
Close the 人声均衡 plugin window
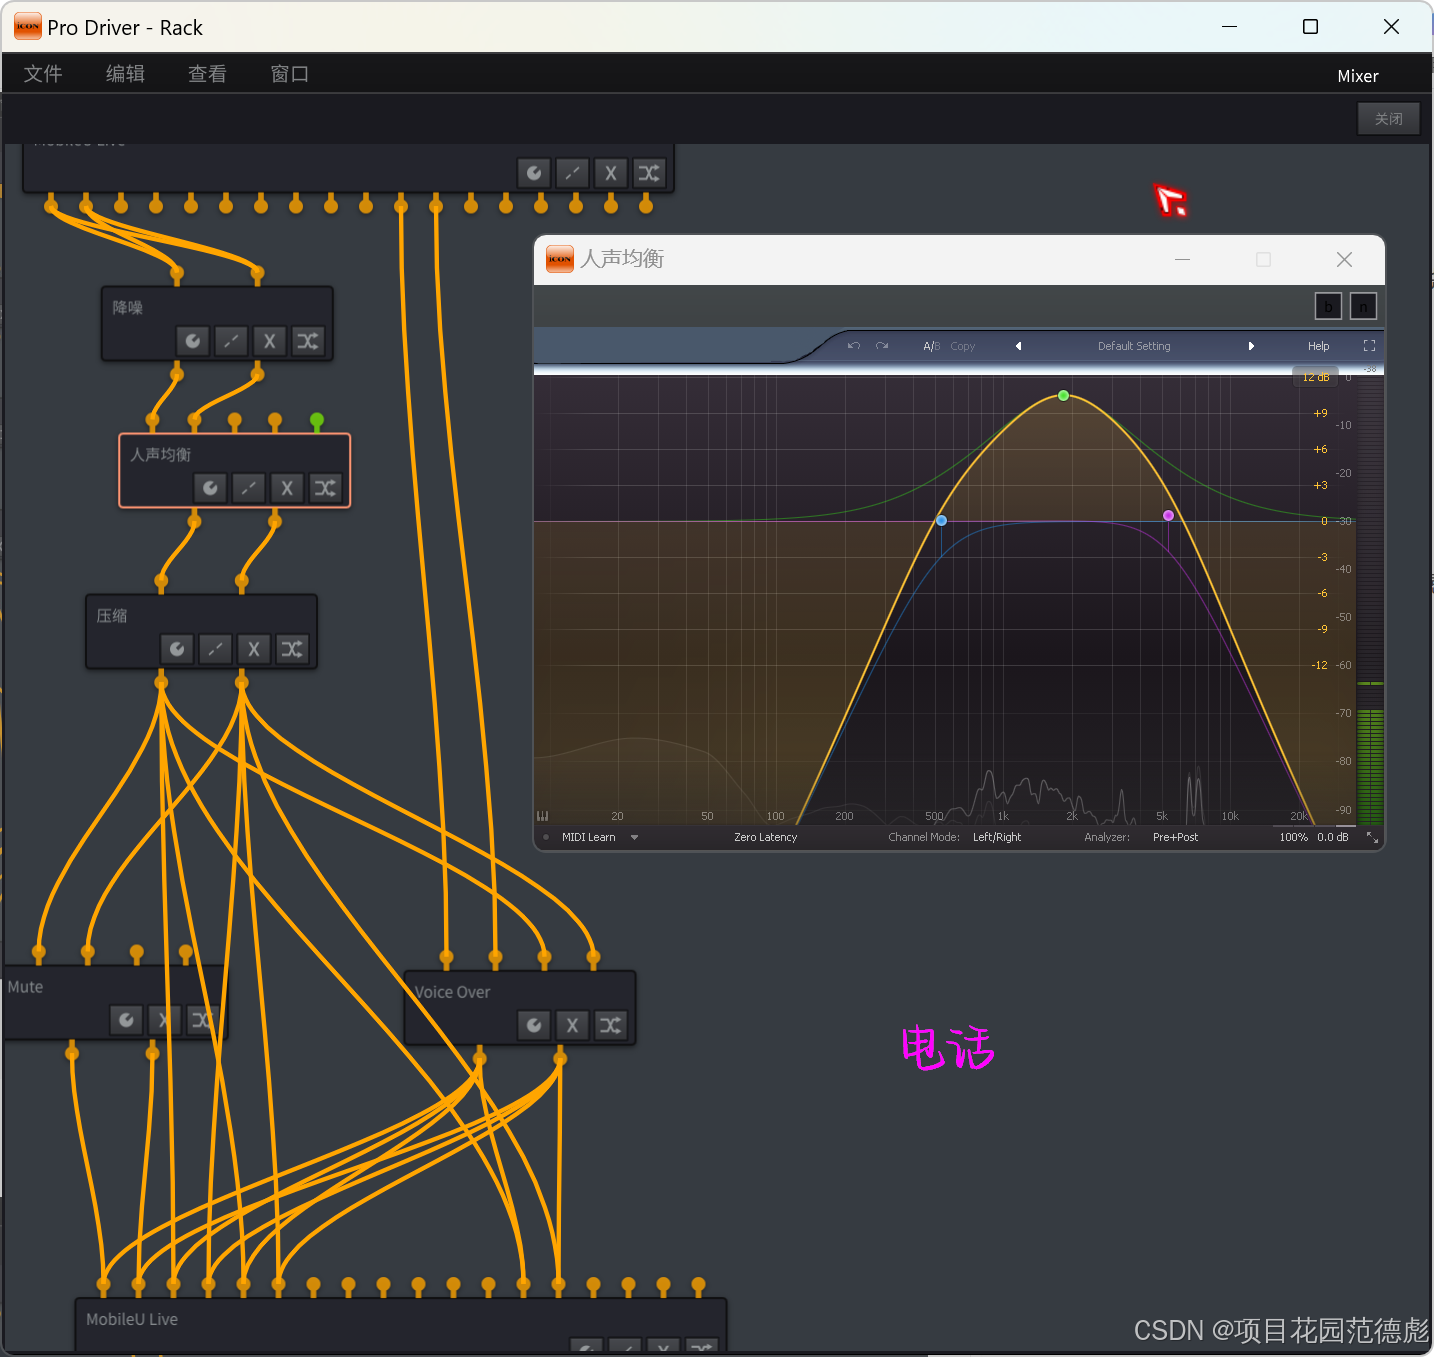(1344, 260)
